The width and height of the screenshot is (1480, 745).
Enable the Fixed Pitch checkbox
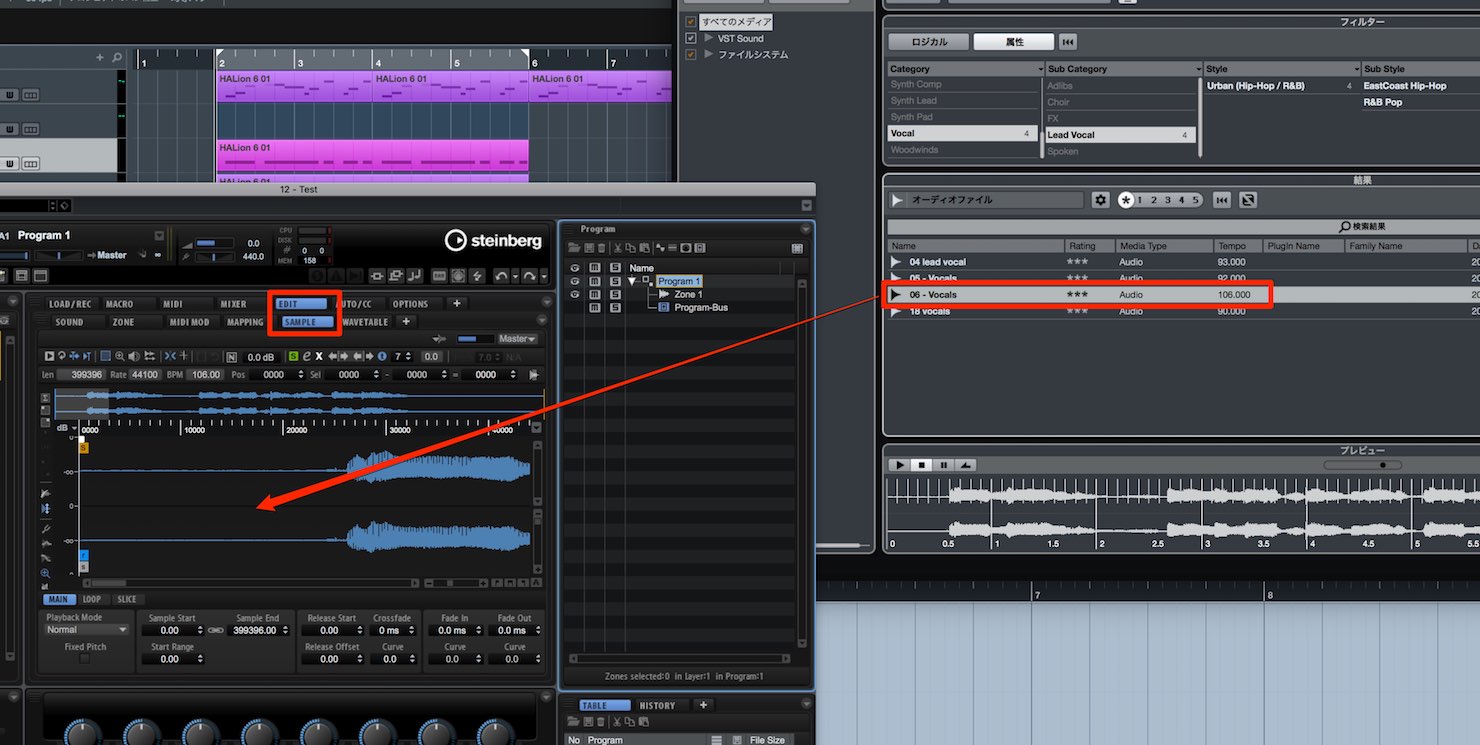pyautogui.click(x=84, y=659)
